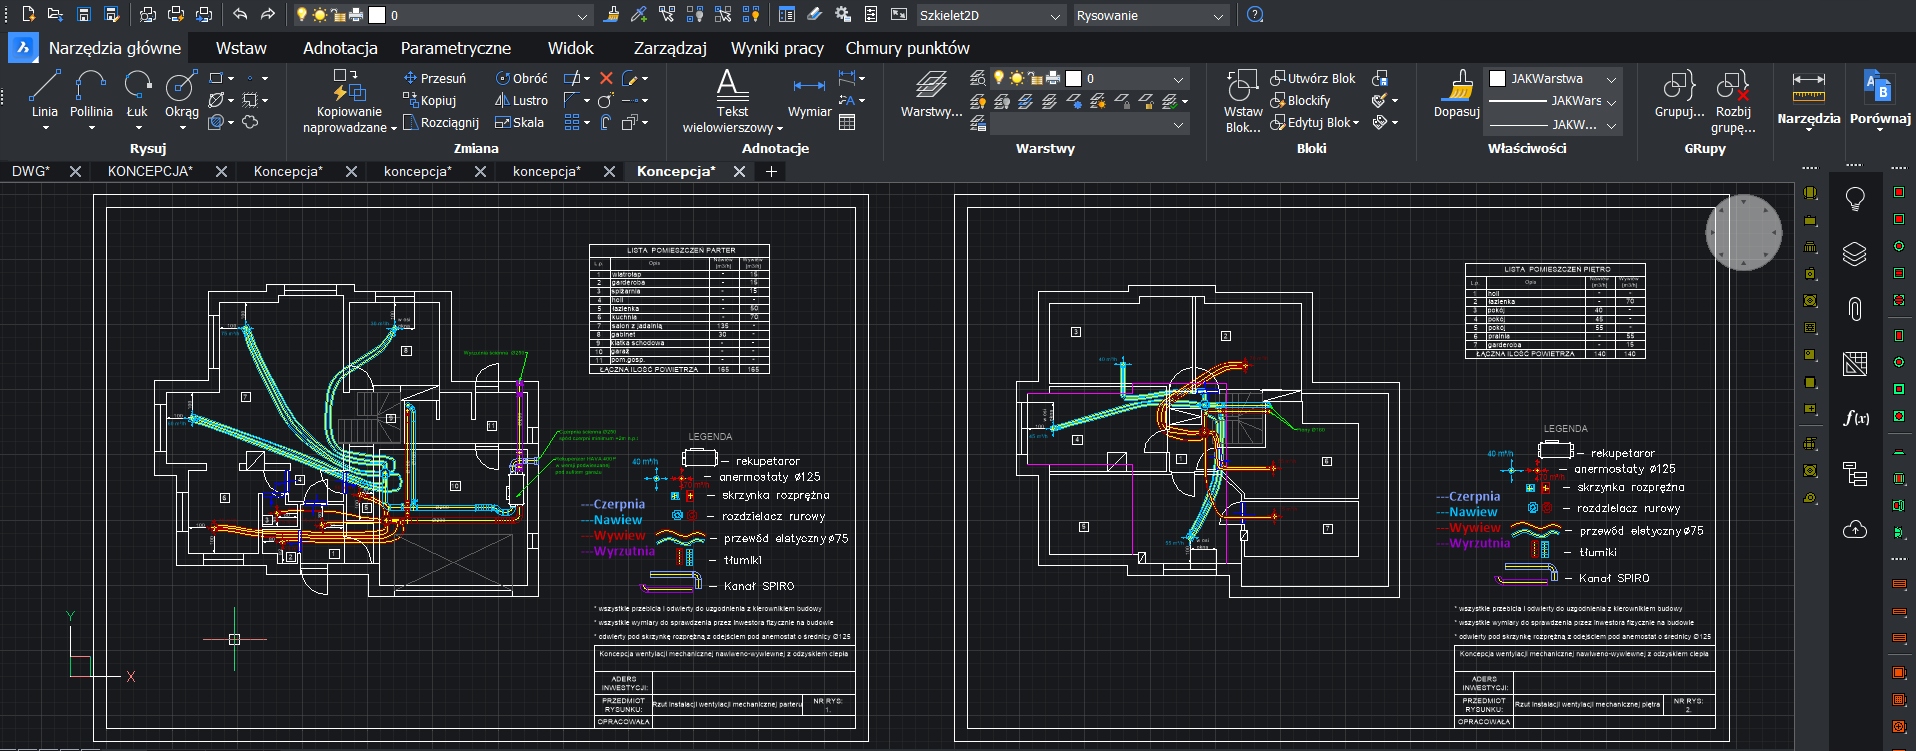Open the KONCEPCJA* document tab
The width and height of the screenshot is (1916, 751).
click(150, 171)
